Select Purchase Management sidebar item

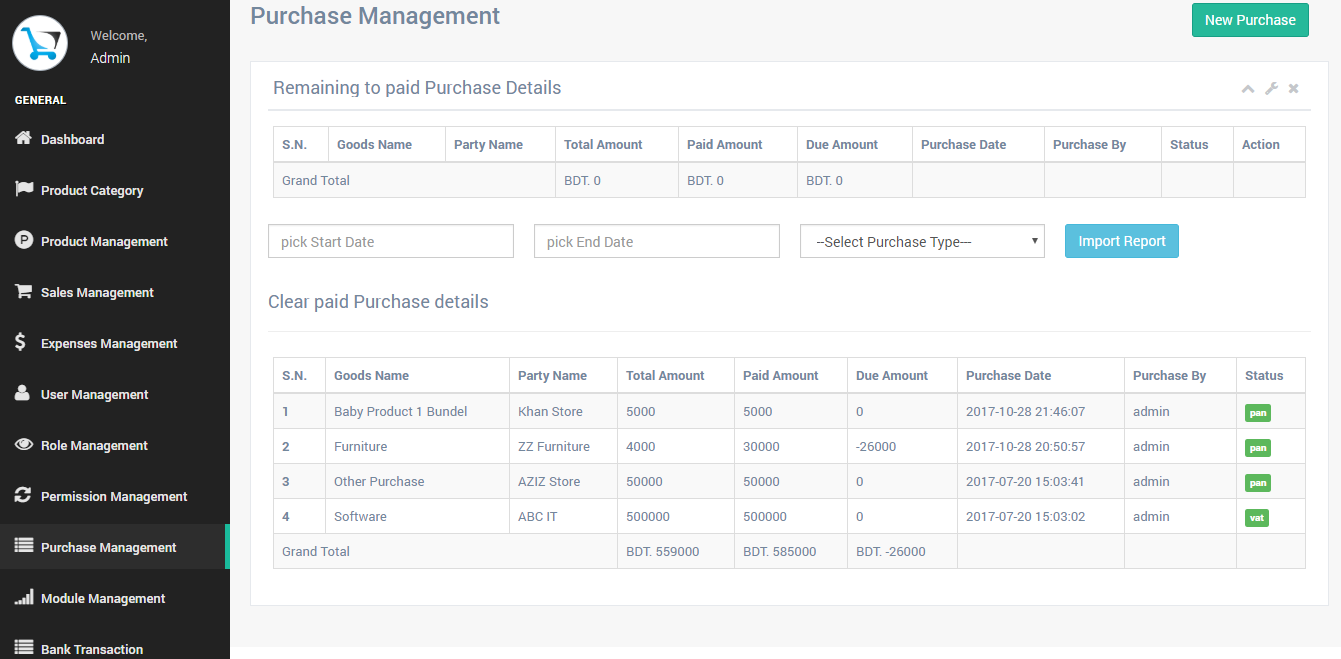(114, 547)
